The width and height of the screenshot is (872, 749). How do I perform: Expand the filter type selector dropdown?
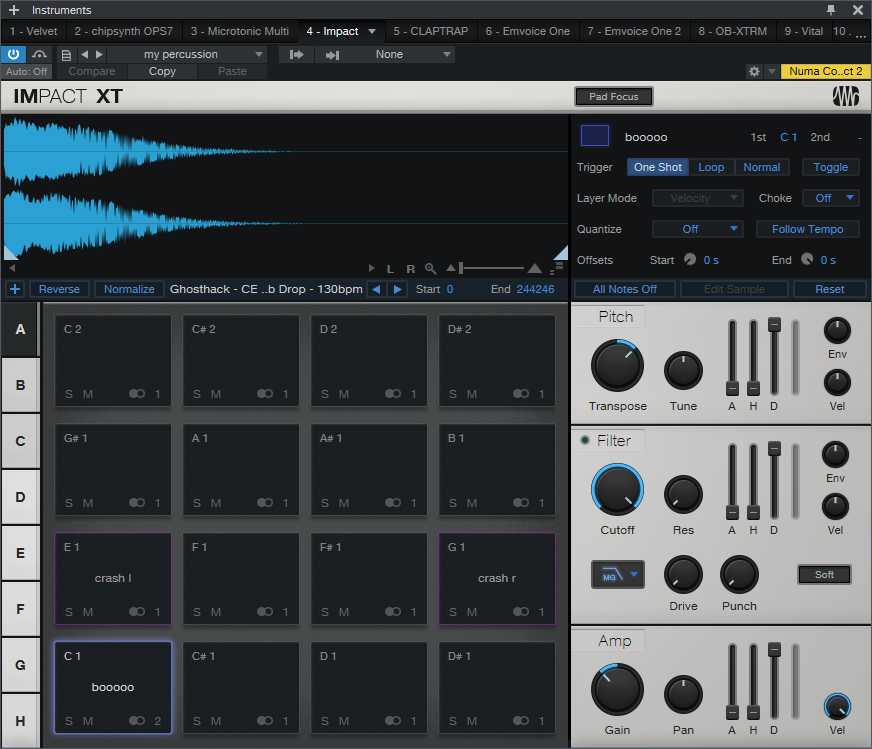(x=617, y=574)
